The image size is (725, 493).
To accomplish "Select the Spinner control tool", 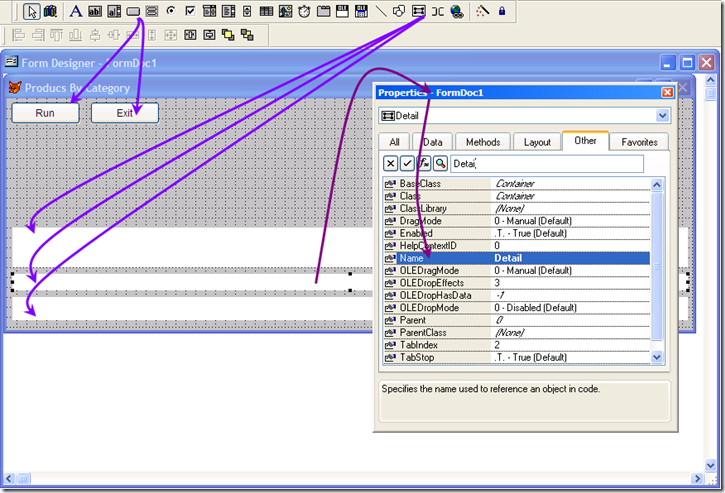I will click(247, 11).
